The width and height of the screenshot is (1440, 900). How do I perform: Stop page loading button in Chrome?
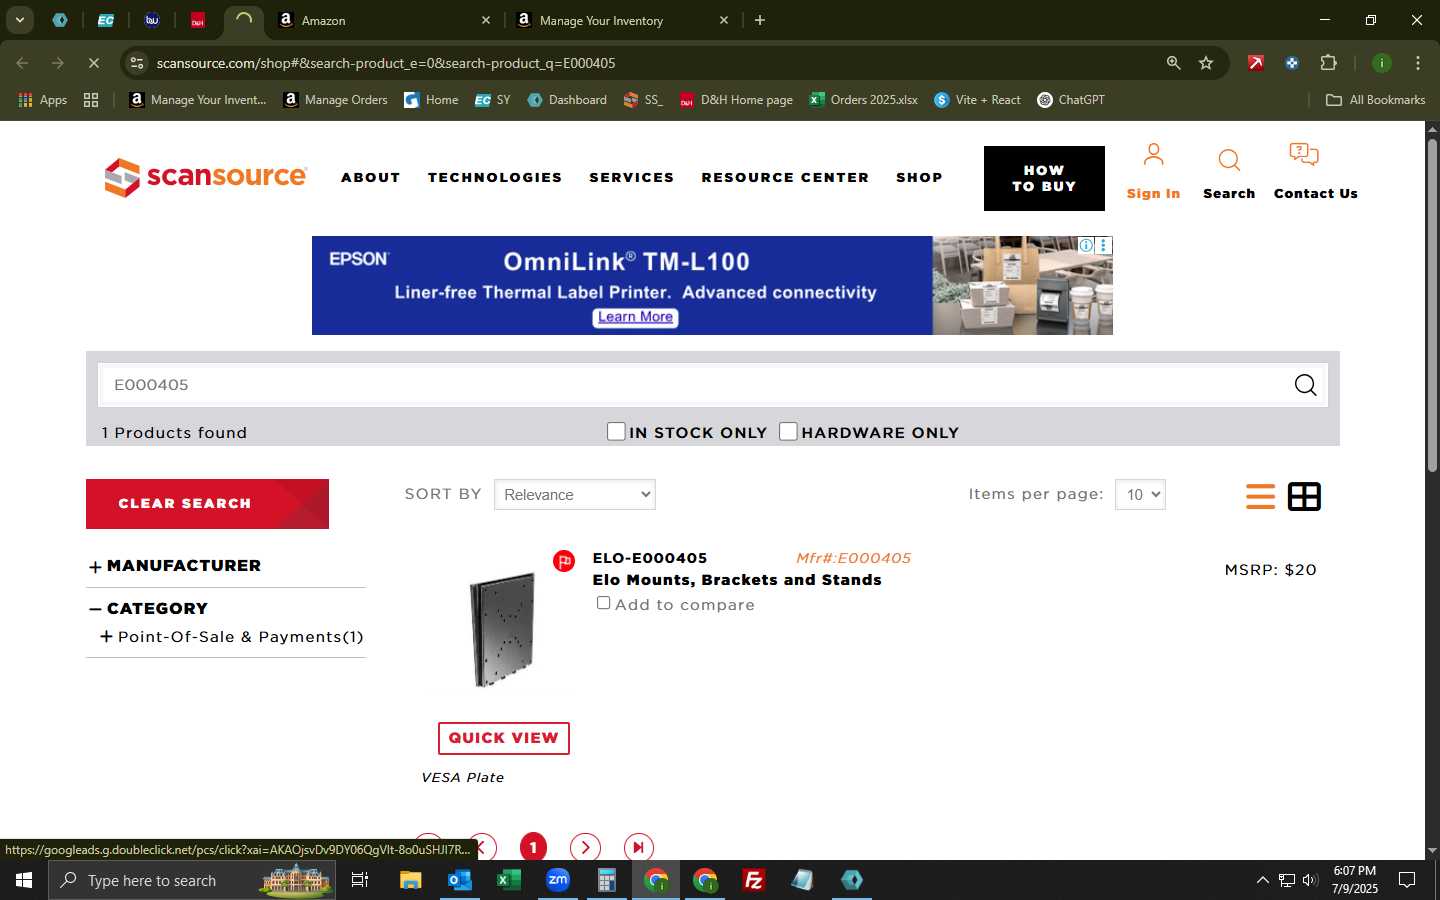pyautogui.click(x=93, y=63)
